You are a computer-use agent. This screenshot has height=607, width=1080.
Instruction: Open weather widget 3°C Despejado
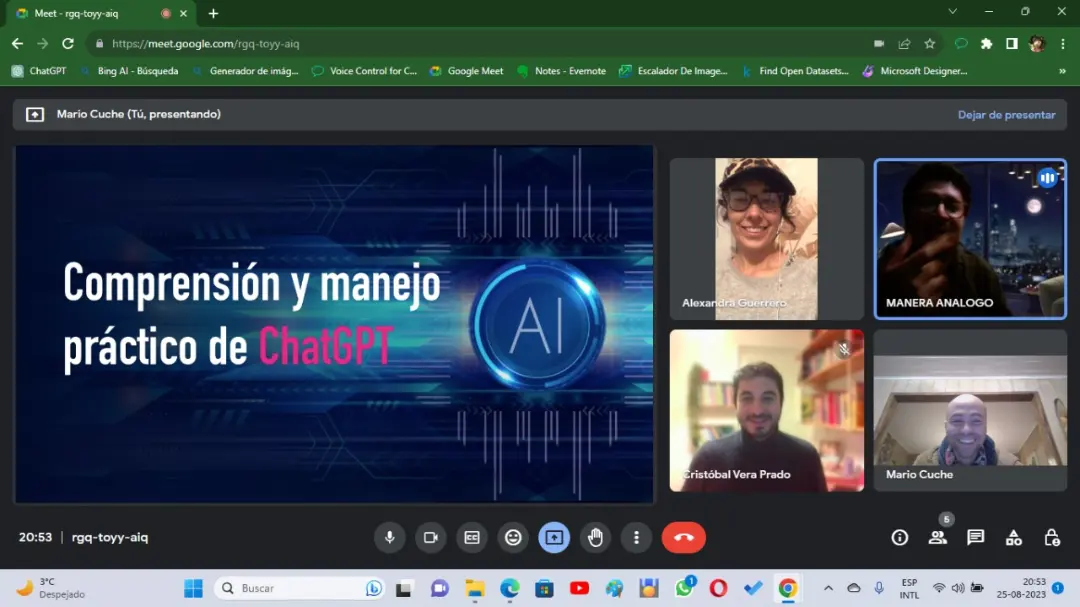(52, 588)
